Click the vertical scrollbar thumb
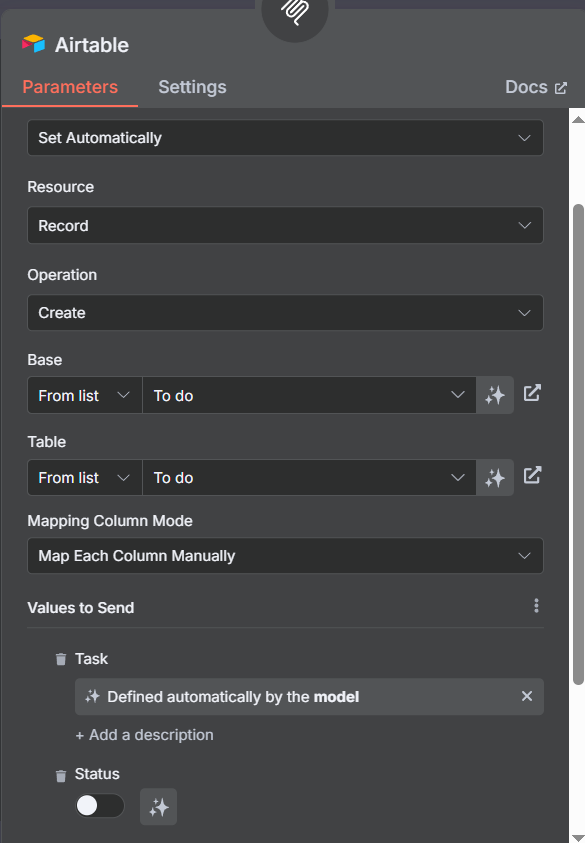Image resolution: width=585 pixels, height=843 pixels. click(579, 444)
